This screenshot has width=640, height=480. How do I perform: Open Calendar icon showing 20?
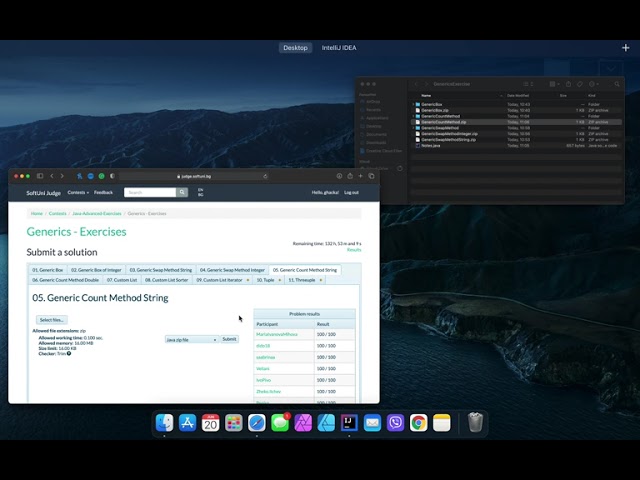[211, 423]
